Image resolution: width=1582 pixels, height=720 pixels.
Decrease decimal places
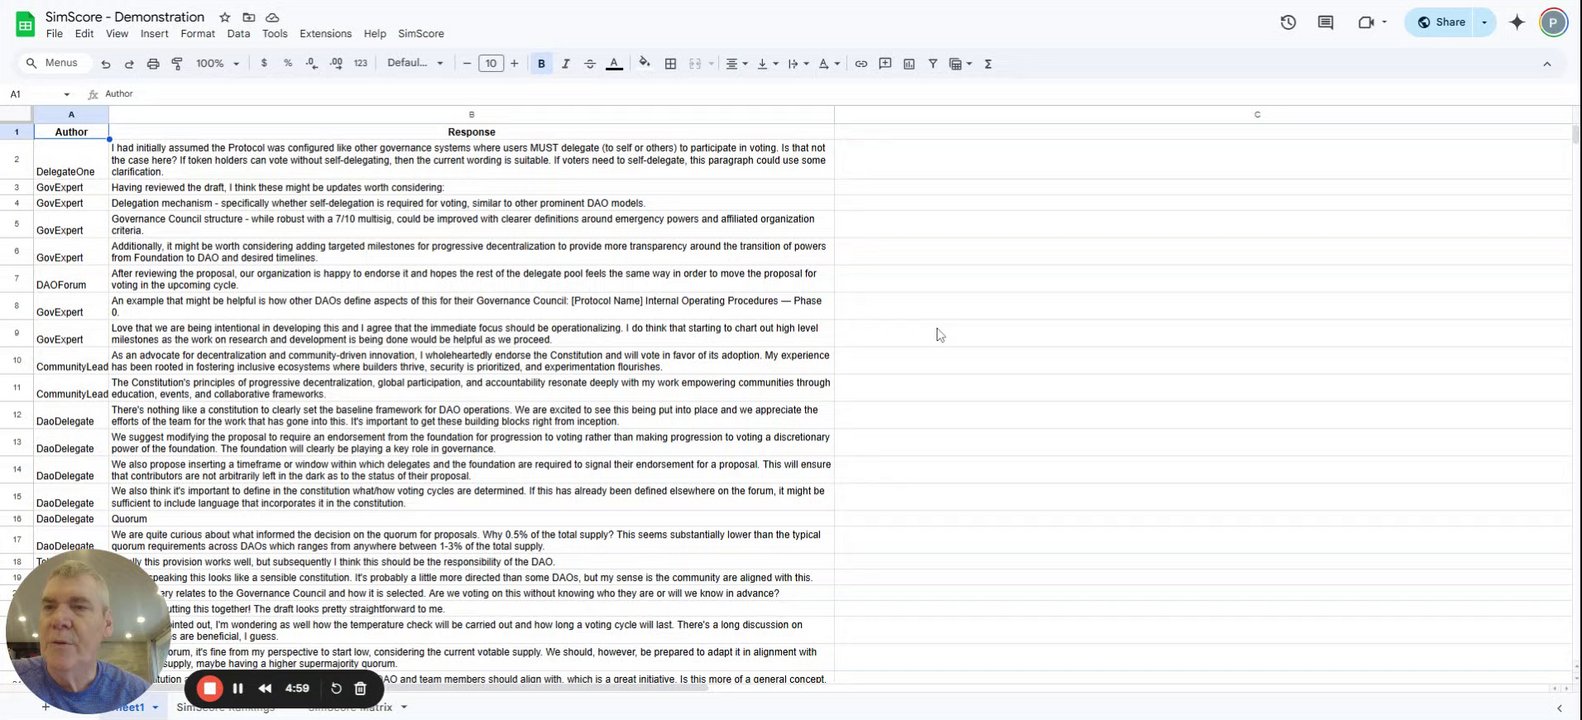(311, 63)
